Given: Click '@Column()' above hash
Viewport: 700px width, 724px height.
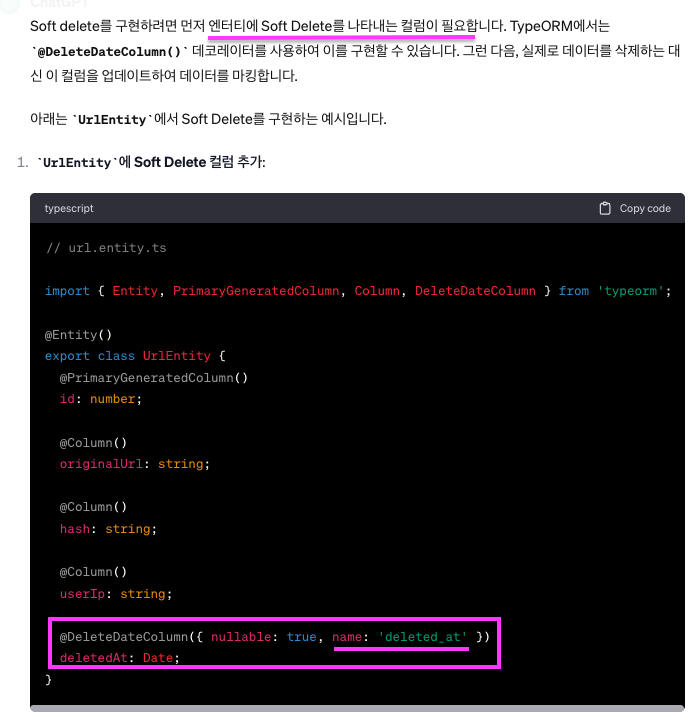Looking at the screenshot, I should (93, 507).
